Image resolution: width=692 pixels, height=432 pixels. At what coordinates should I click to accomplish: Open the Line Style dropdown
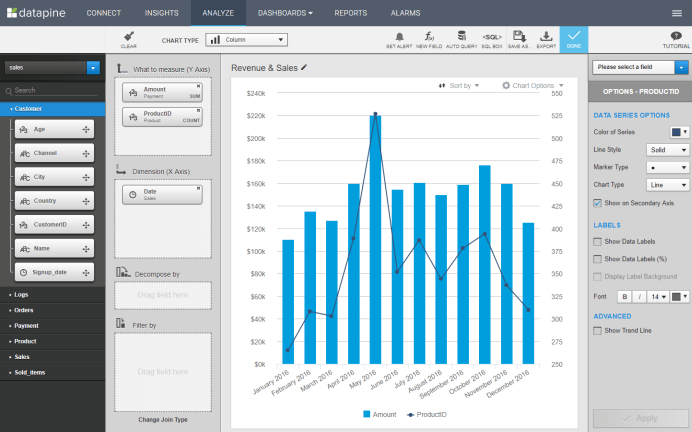[x=668, y=149]
